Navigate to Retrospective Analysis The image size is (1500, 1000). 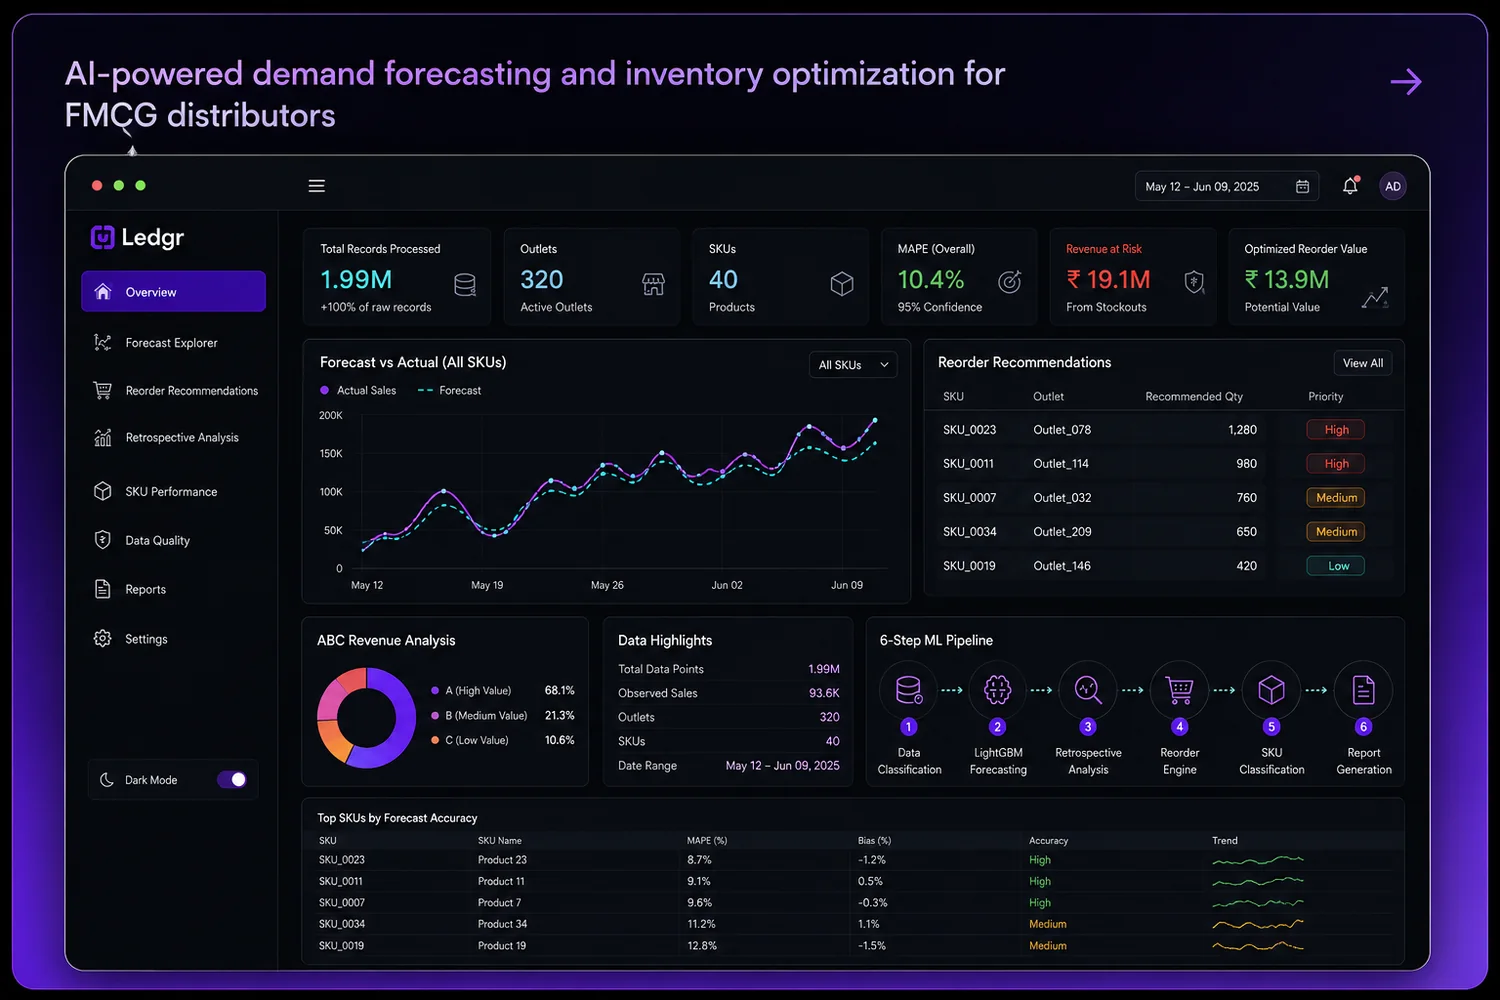182,438
